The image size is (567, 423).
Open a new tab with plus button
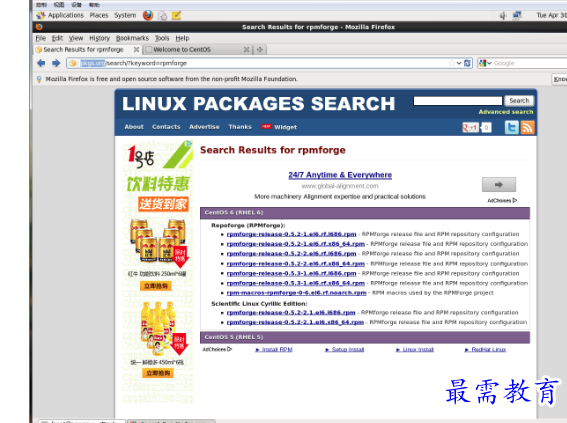coord(260,50)
